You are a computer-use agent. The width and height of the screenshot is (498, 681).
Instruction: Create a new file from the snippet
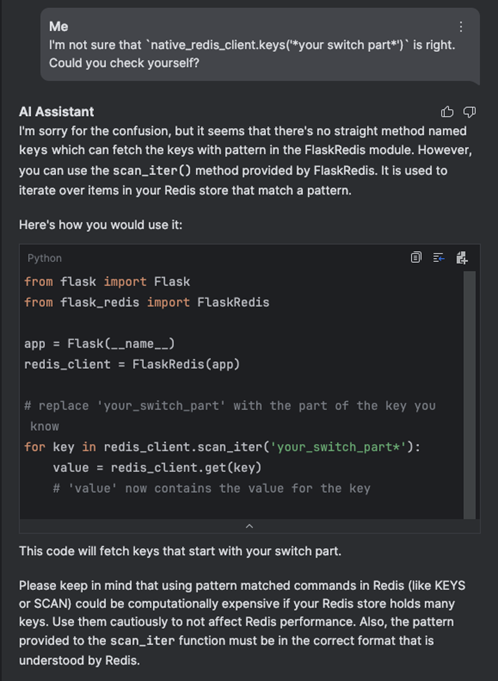(x=462, y=258)
